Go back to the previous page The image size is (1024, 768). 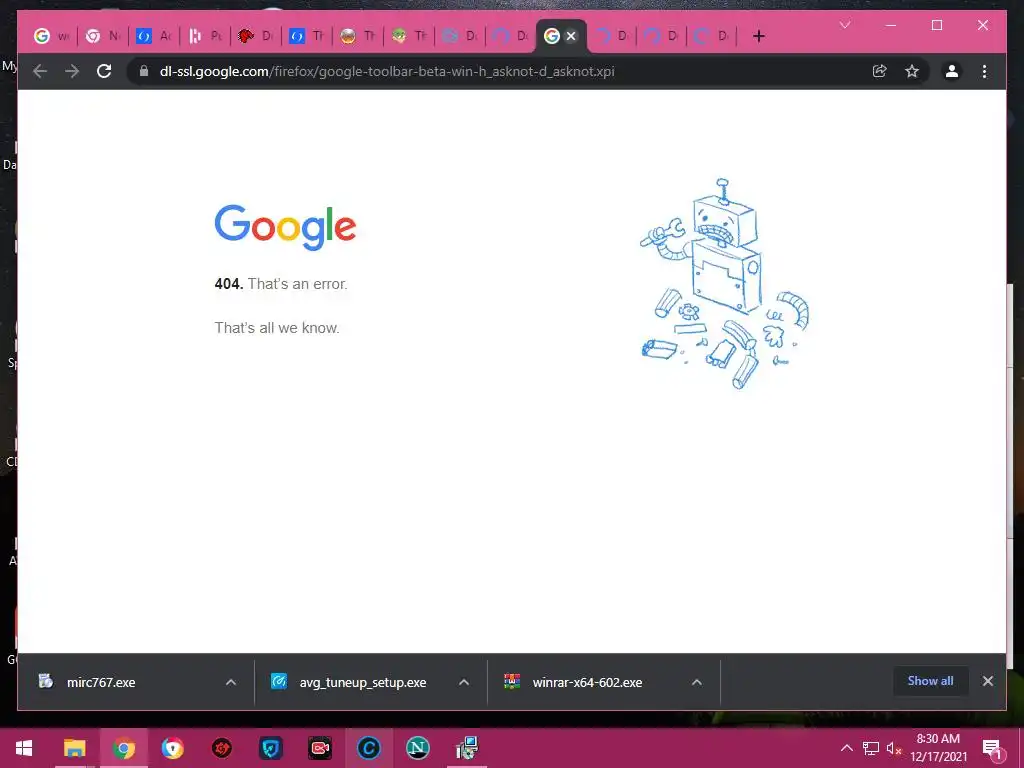click(x=40, y=71)
